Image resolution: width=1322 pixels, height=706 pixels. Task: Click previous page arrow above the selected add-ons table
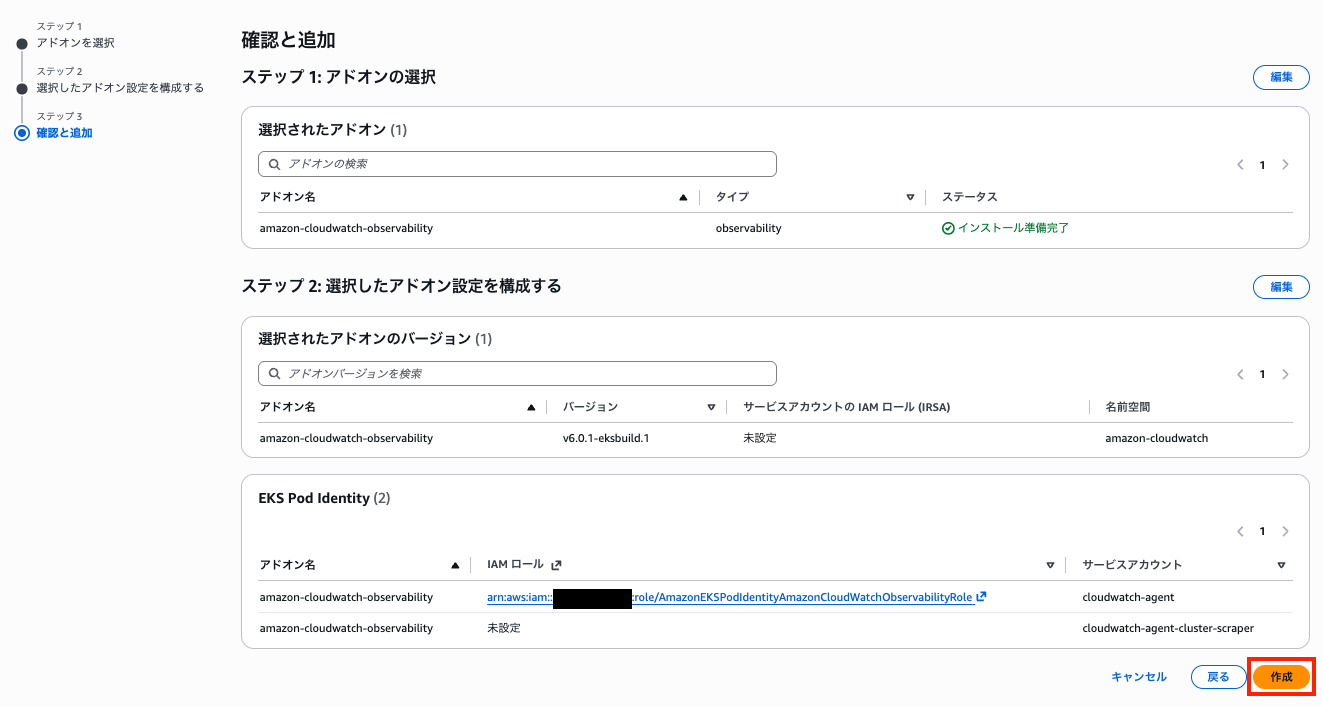1239,164
